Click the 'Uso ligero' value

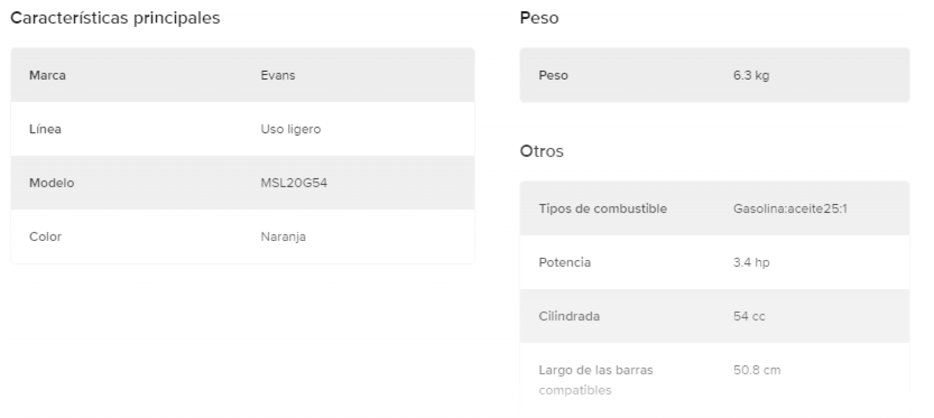pyautogui.click(x=290, y=130)
